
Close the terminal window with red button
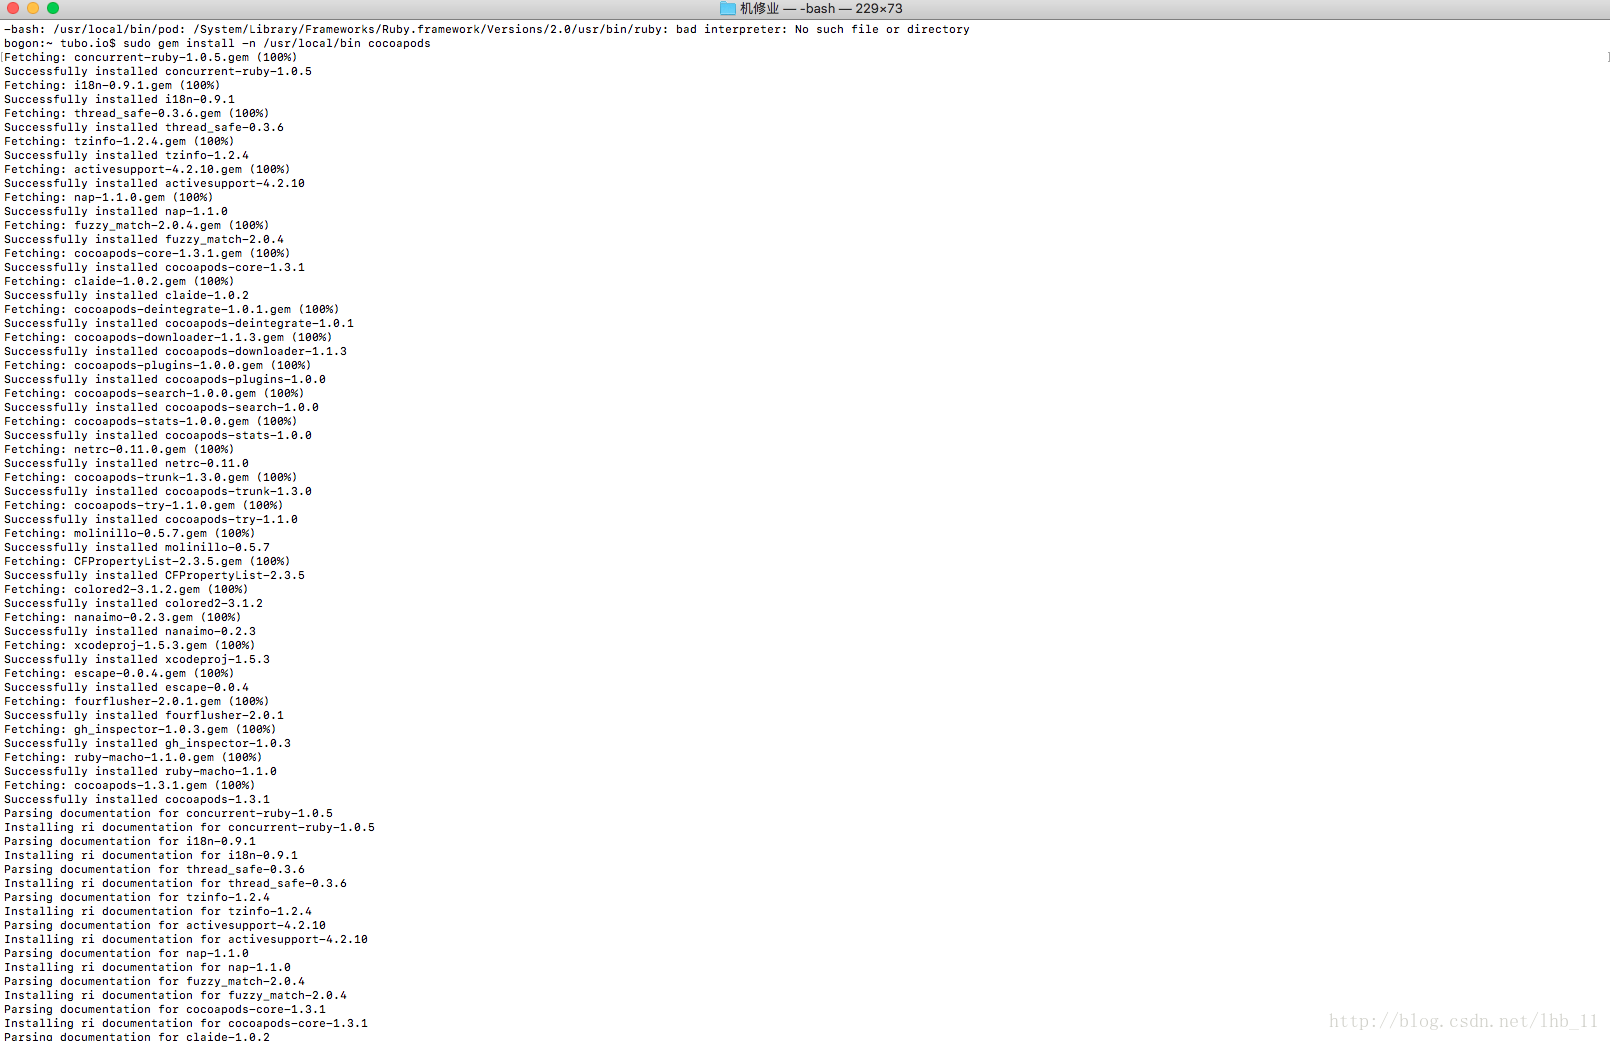[13, 8]
